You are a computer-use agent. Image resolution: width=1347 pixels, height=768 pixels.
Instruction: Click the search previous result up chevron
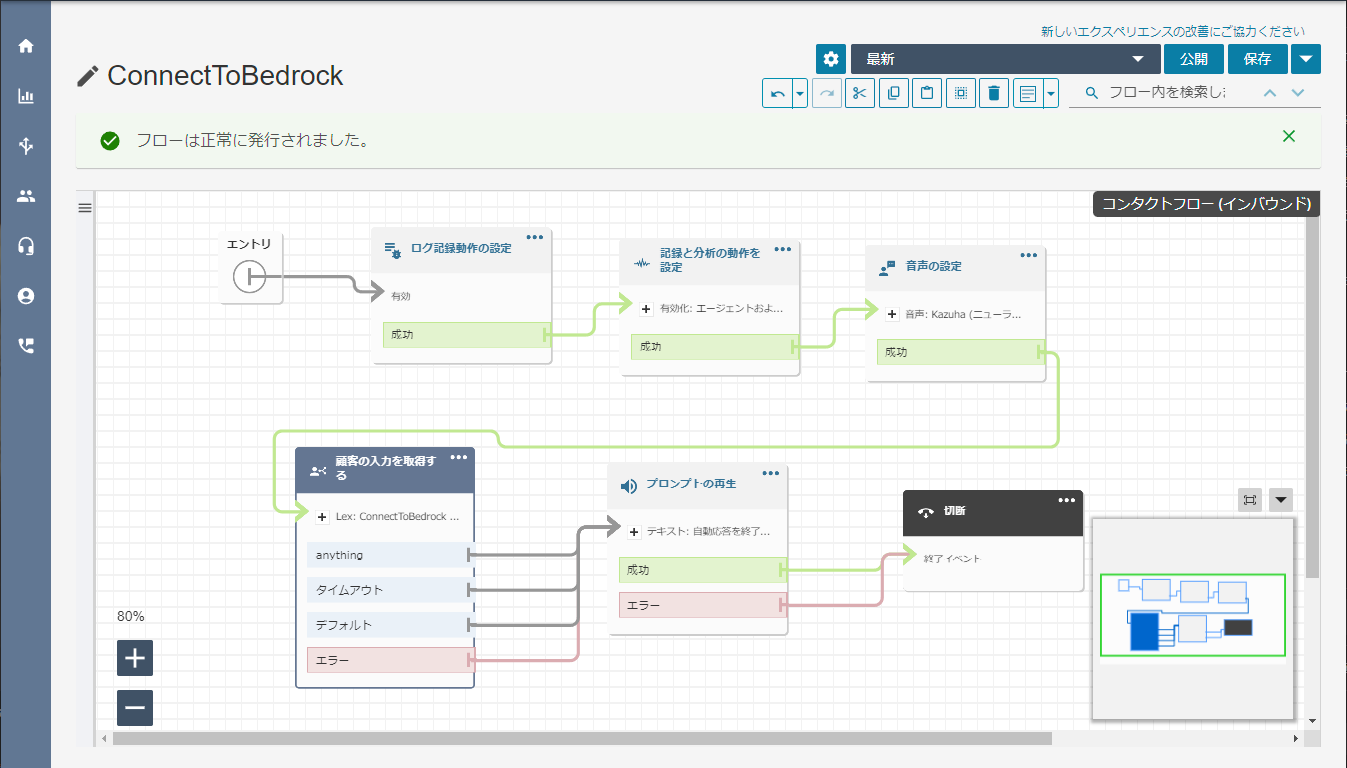(1270, 92)
